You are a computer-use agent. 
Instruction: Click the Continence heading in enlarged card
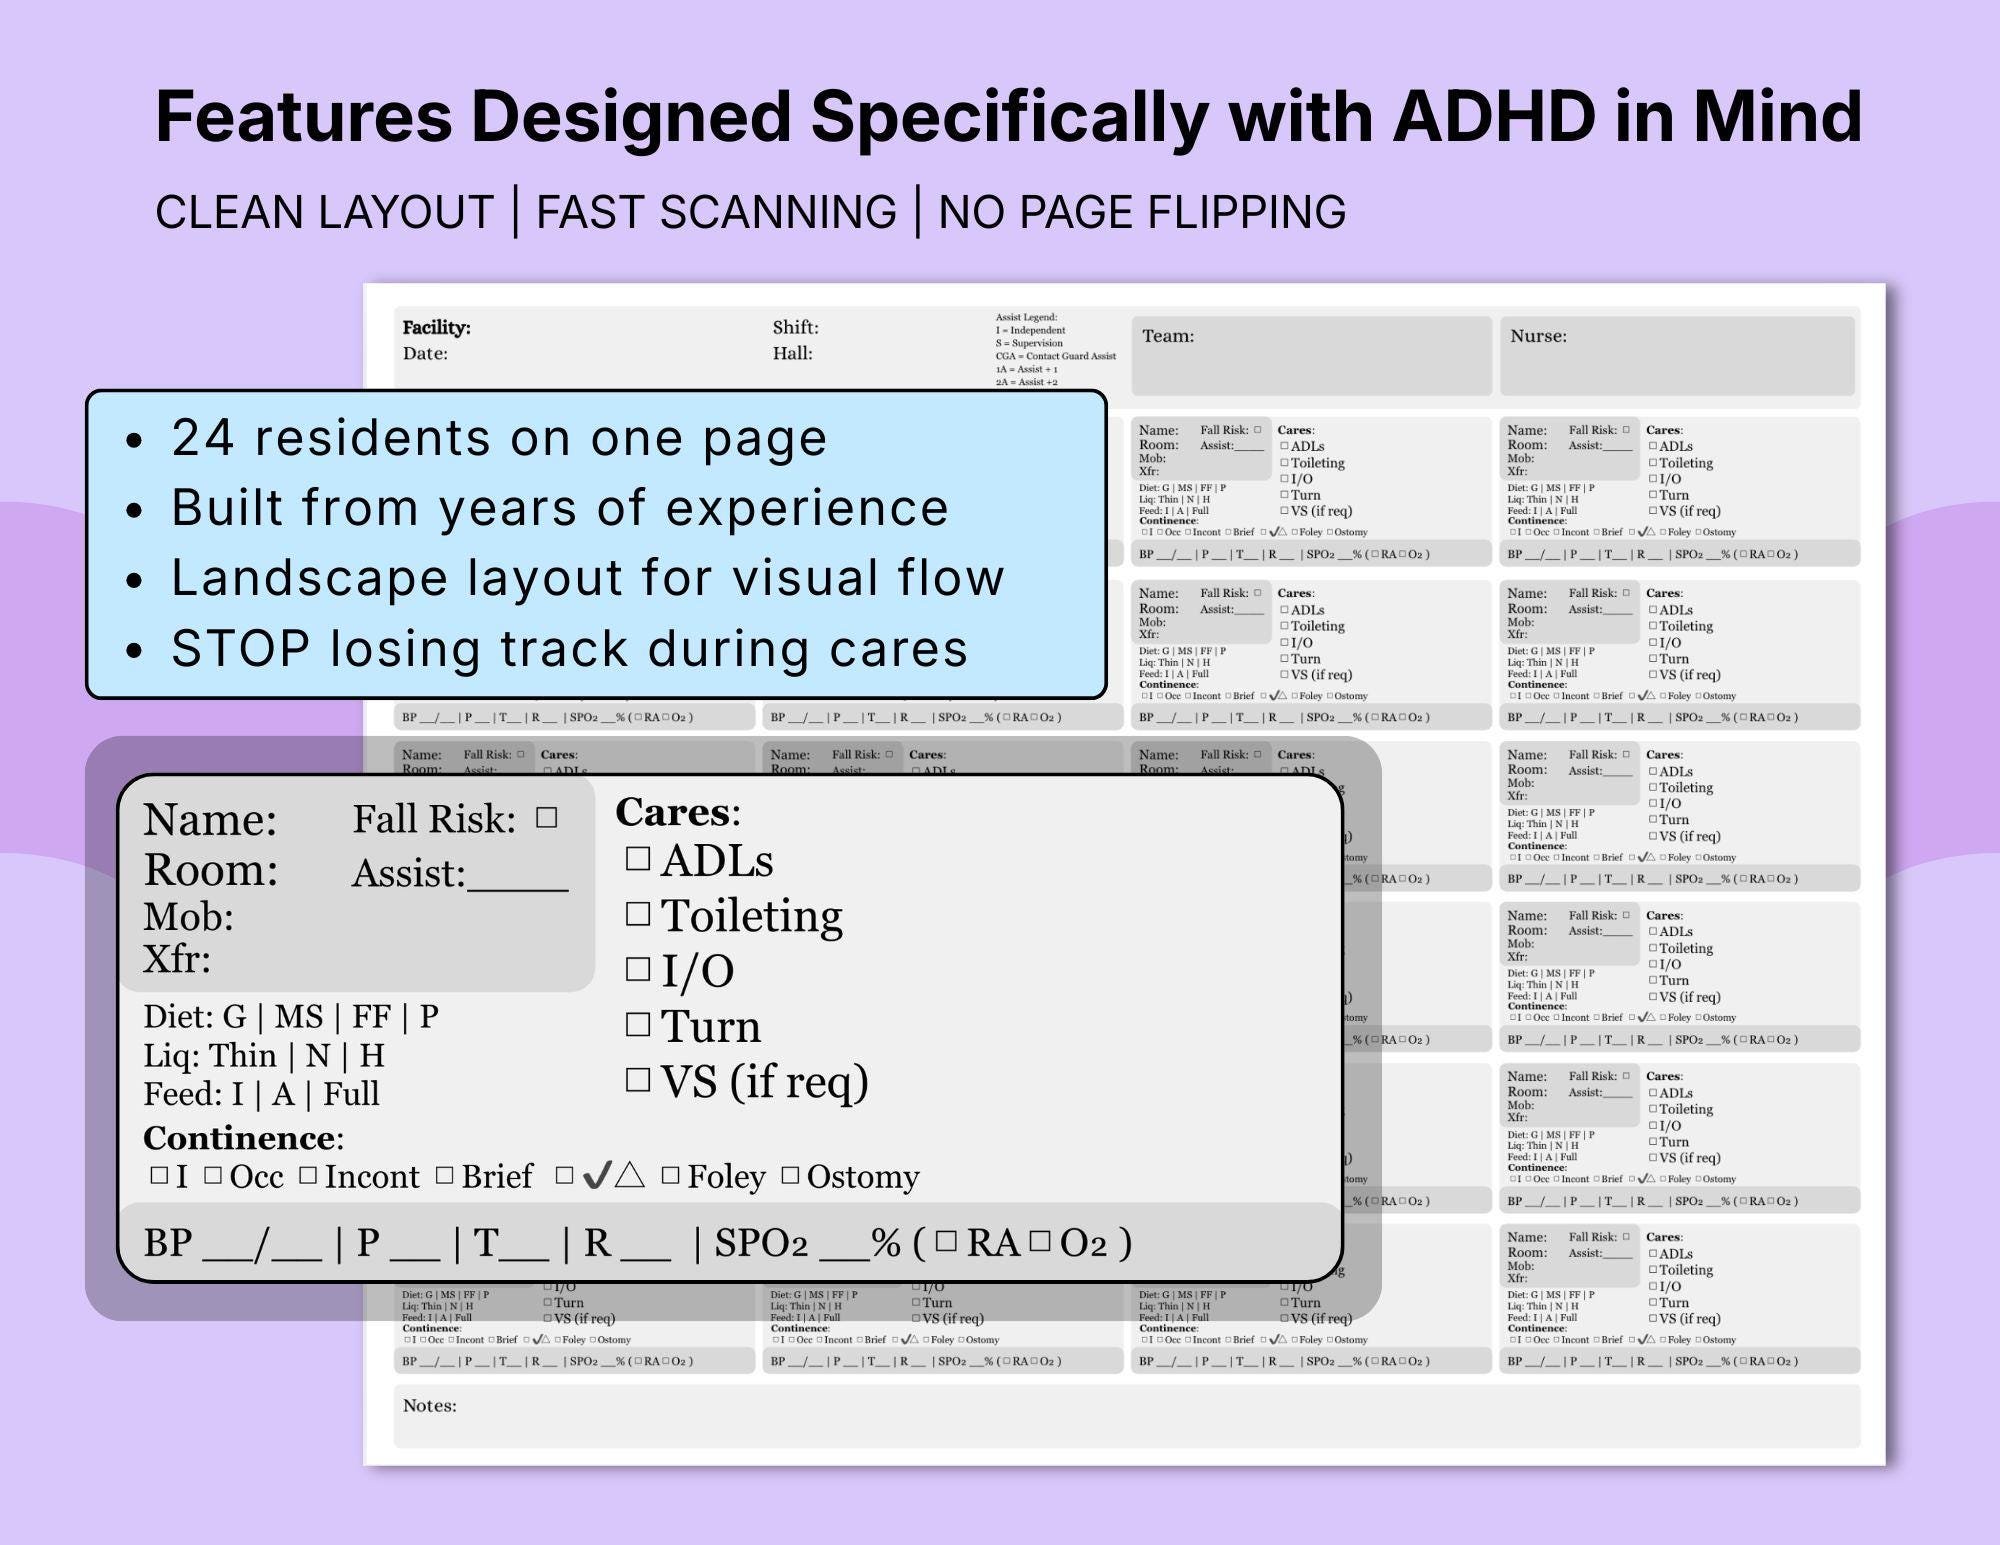tap(243, 1137)
